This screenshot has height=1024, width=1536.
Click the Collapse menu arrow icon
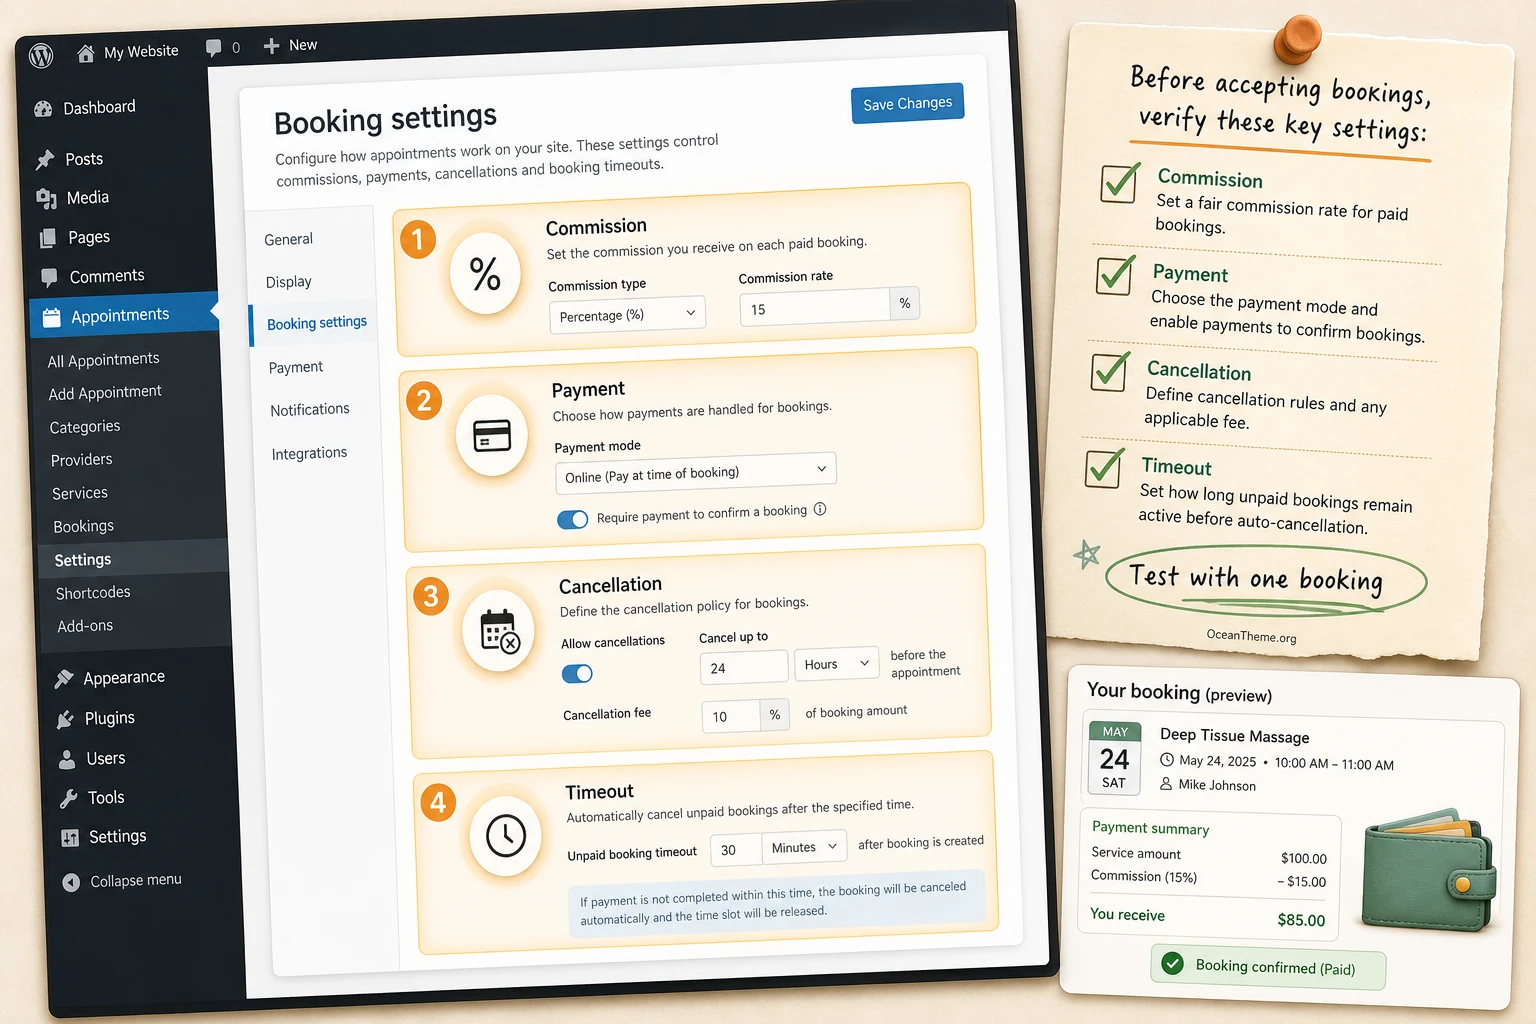[71, 883]
